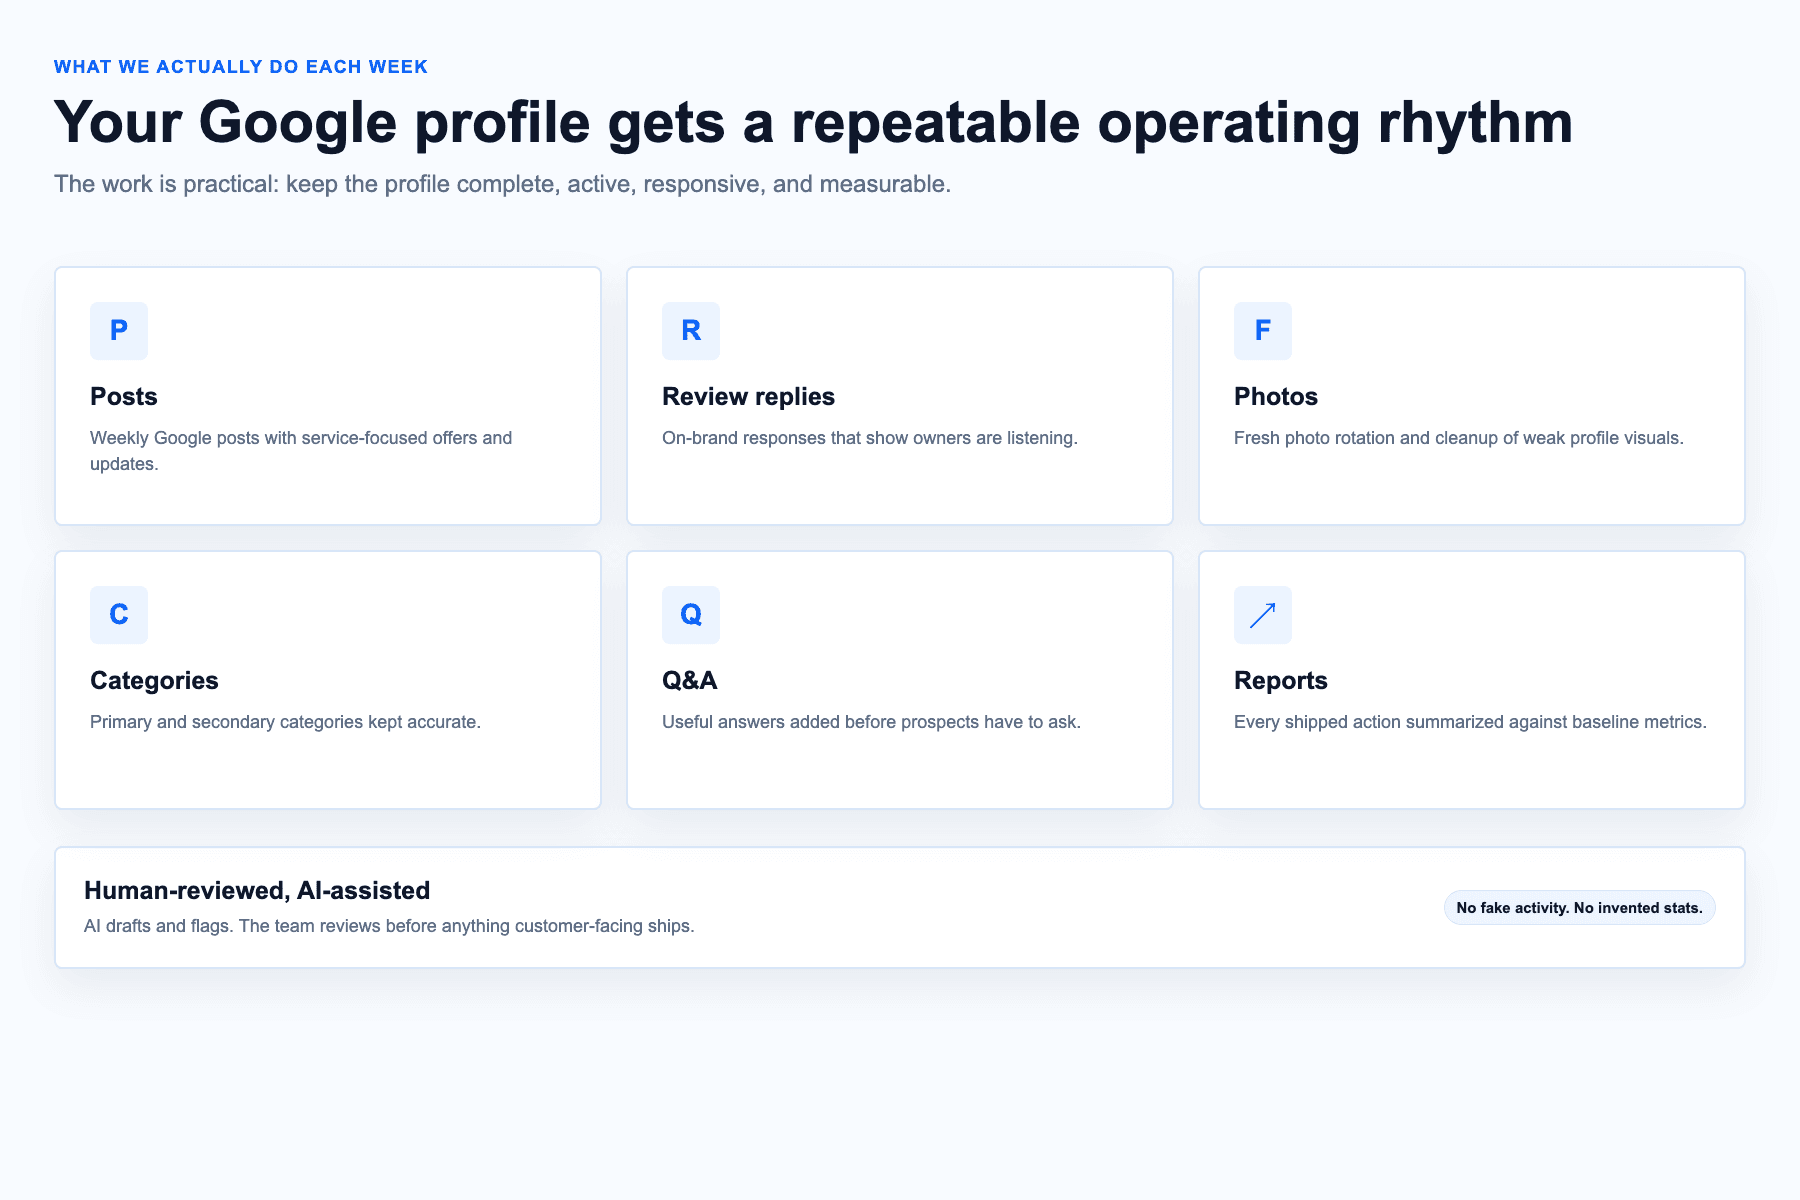Click the P icon on the Posts card

[x=119, y=331]
